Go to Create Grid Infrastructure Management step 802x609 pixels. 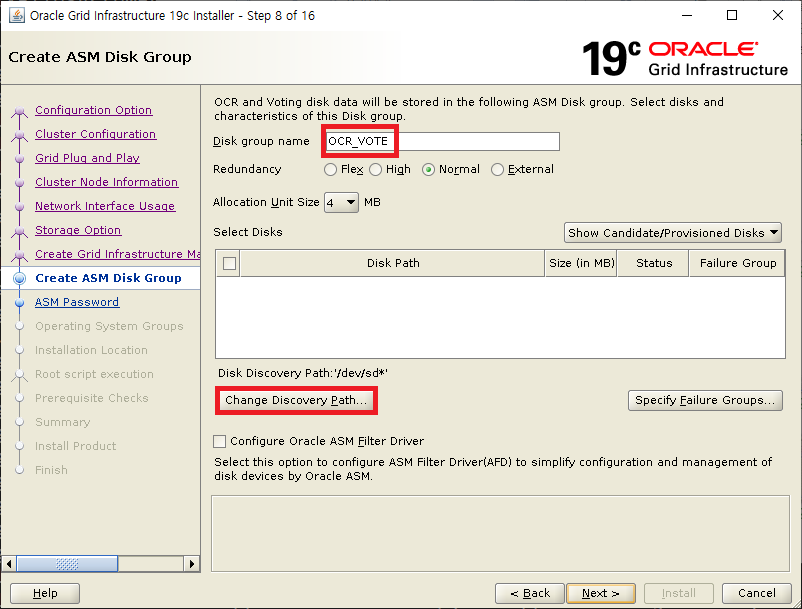pyautogui.click(x=118, y=254)
